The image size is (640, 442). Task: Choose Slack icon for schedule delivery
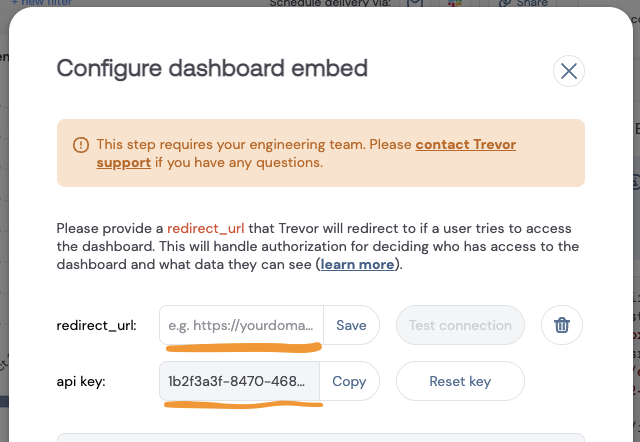pyautogui.click(x=454, y=2)
